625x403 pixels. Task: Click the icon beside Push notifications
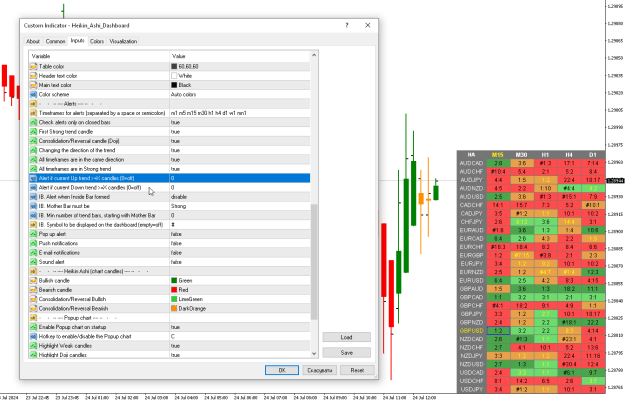pyautogui.click(x=33, y=243)
